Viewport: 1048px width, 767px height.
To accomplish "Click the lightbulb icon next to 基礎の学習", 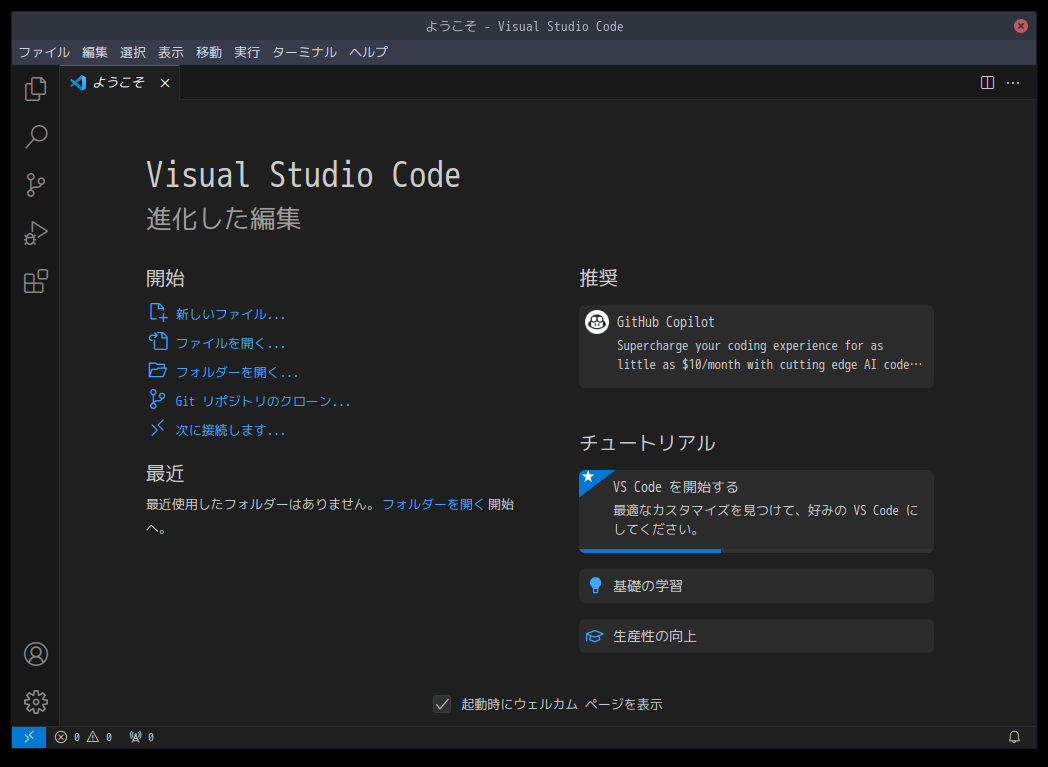I will (595, 586).
